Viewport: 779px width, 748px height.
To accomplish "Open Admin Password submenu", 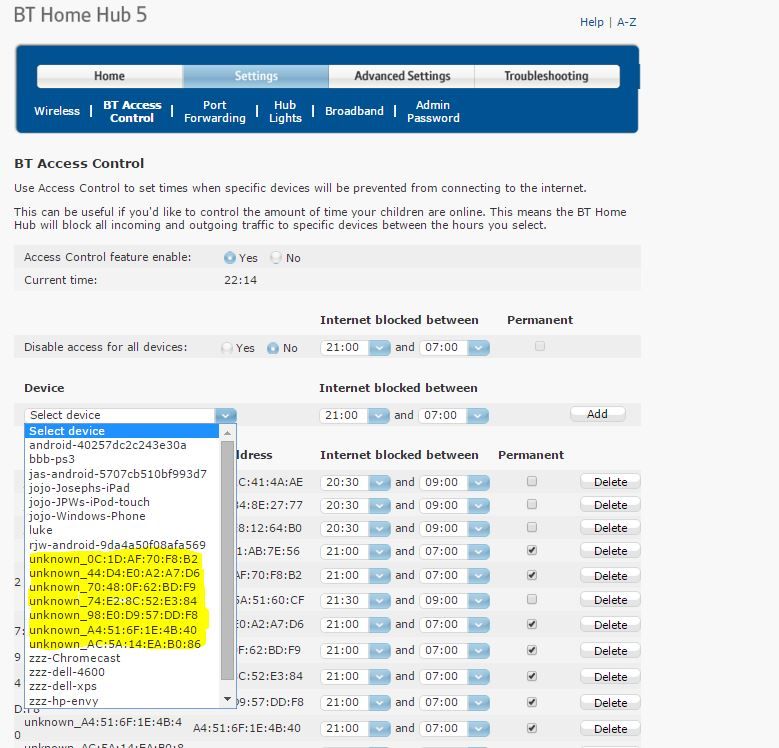I will (433, 111).
